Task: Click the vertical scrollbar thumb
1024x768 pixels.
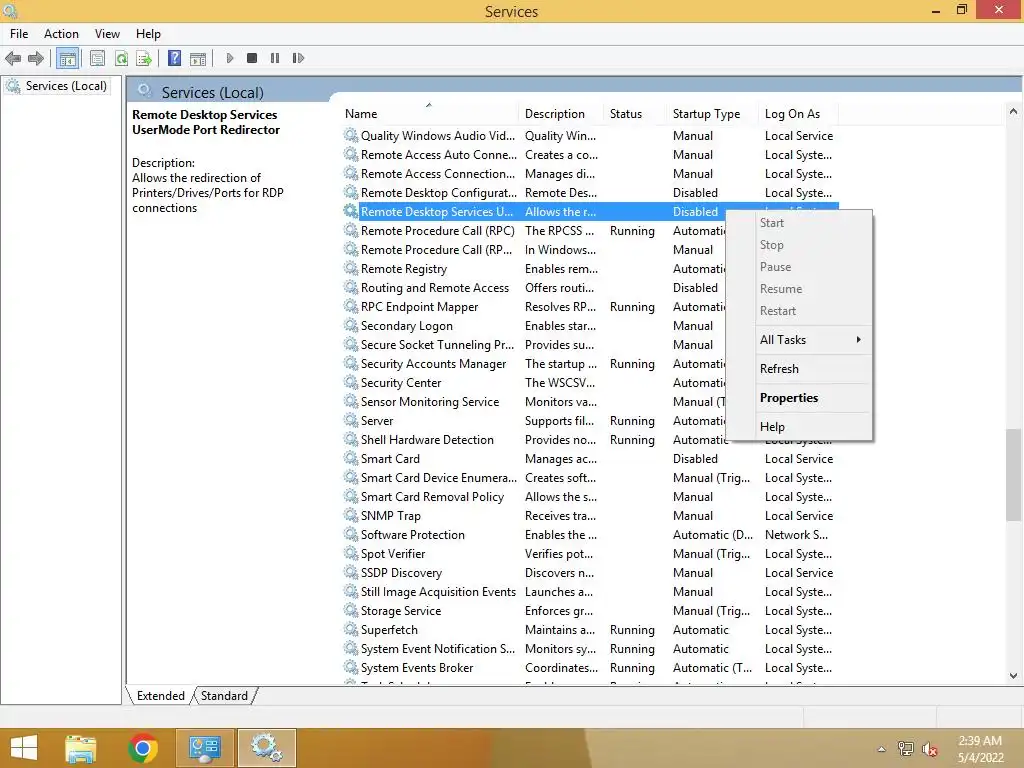Action: [x=1013, y=476]
